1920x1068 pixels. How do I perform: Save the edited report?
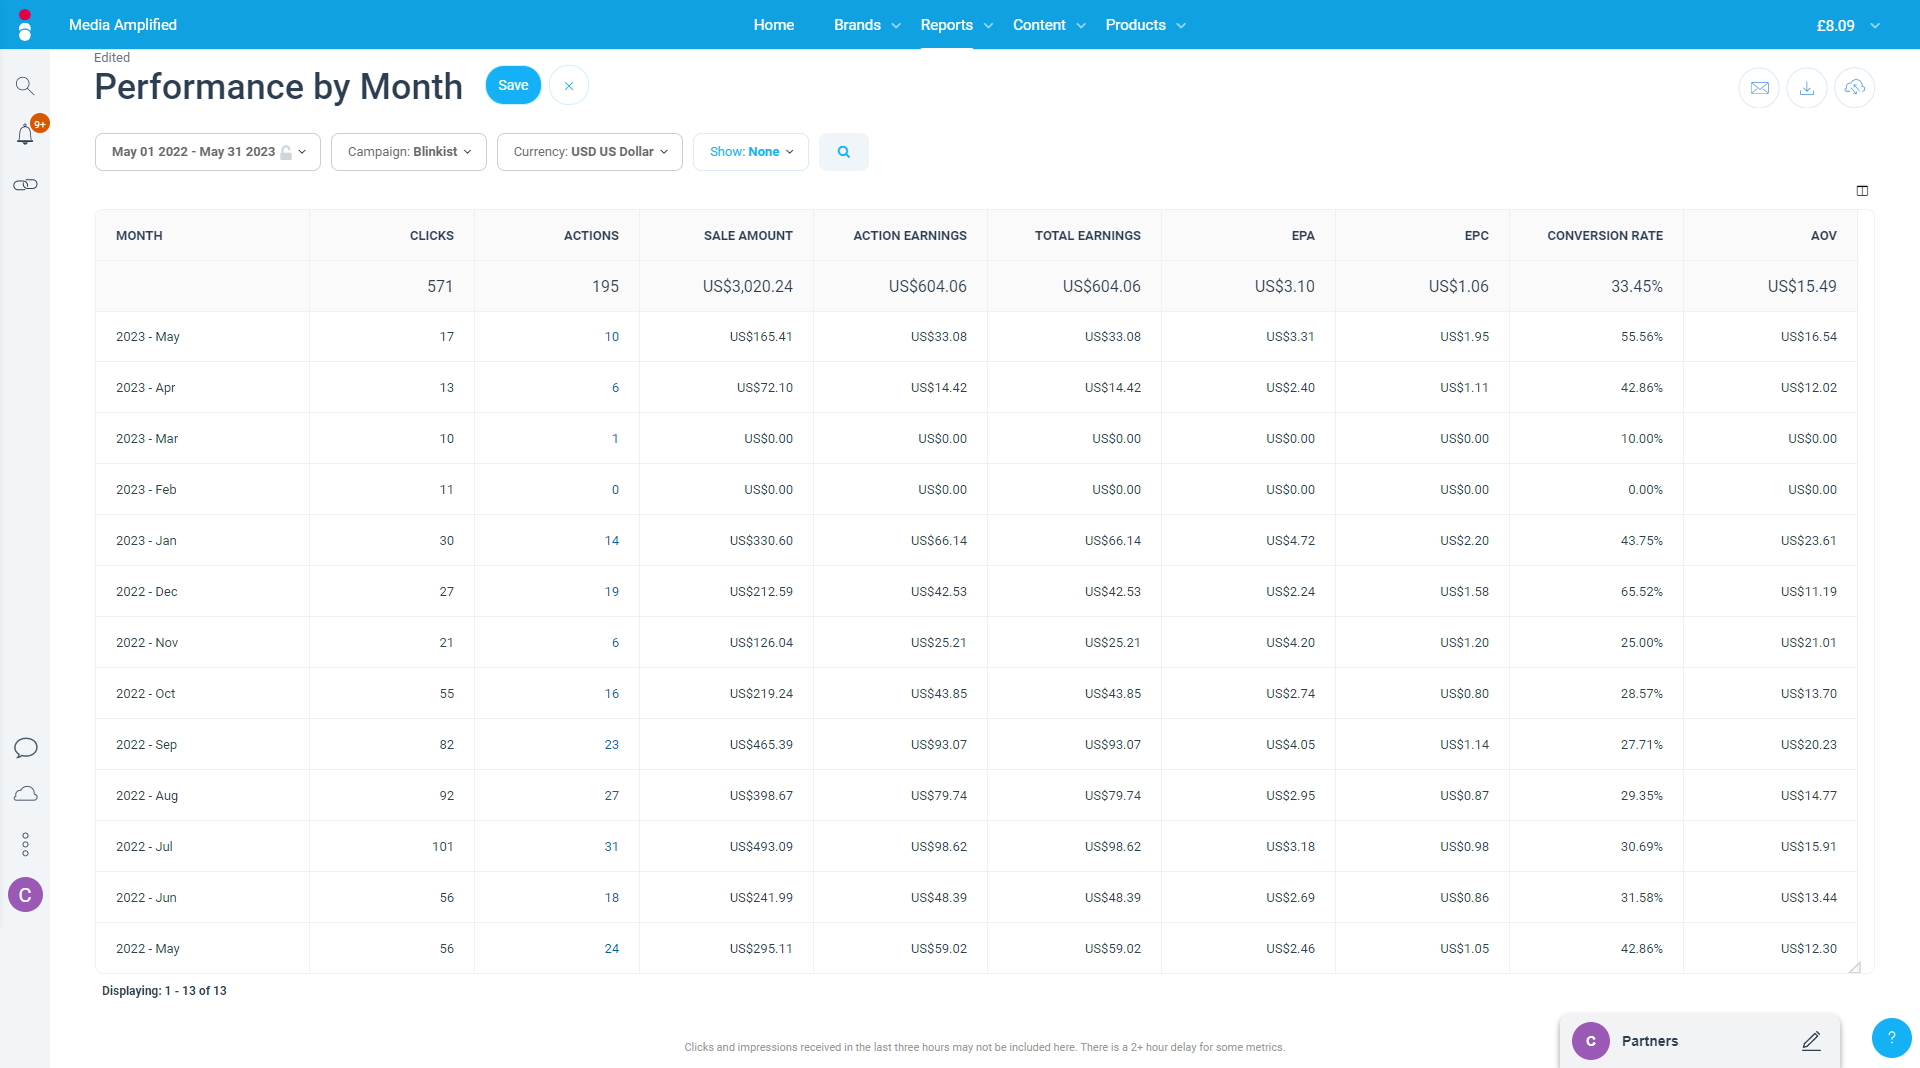click(x=513, y=86)
